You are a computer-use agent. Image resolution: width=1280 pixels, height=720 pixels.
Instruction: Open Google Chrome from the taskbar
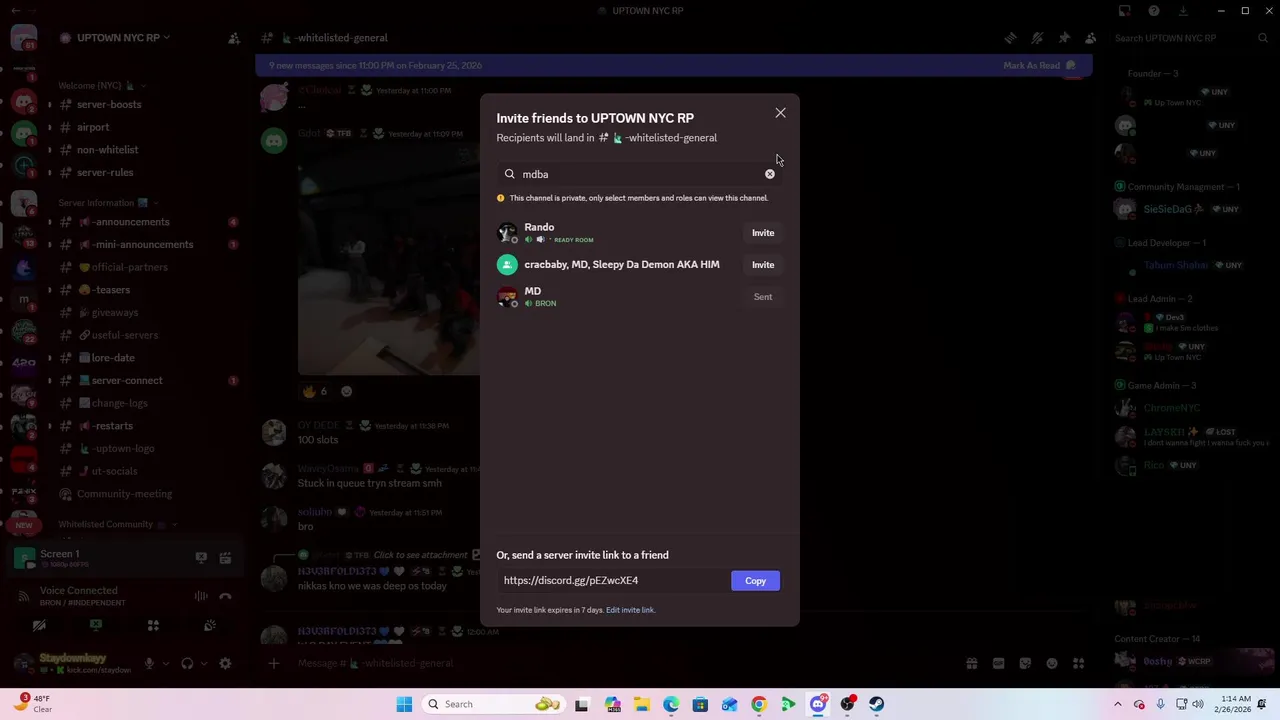coord(759,704)
